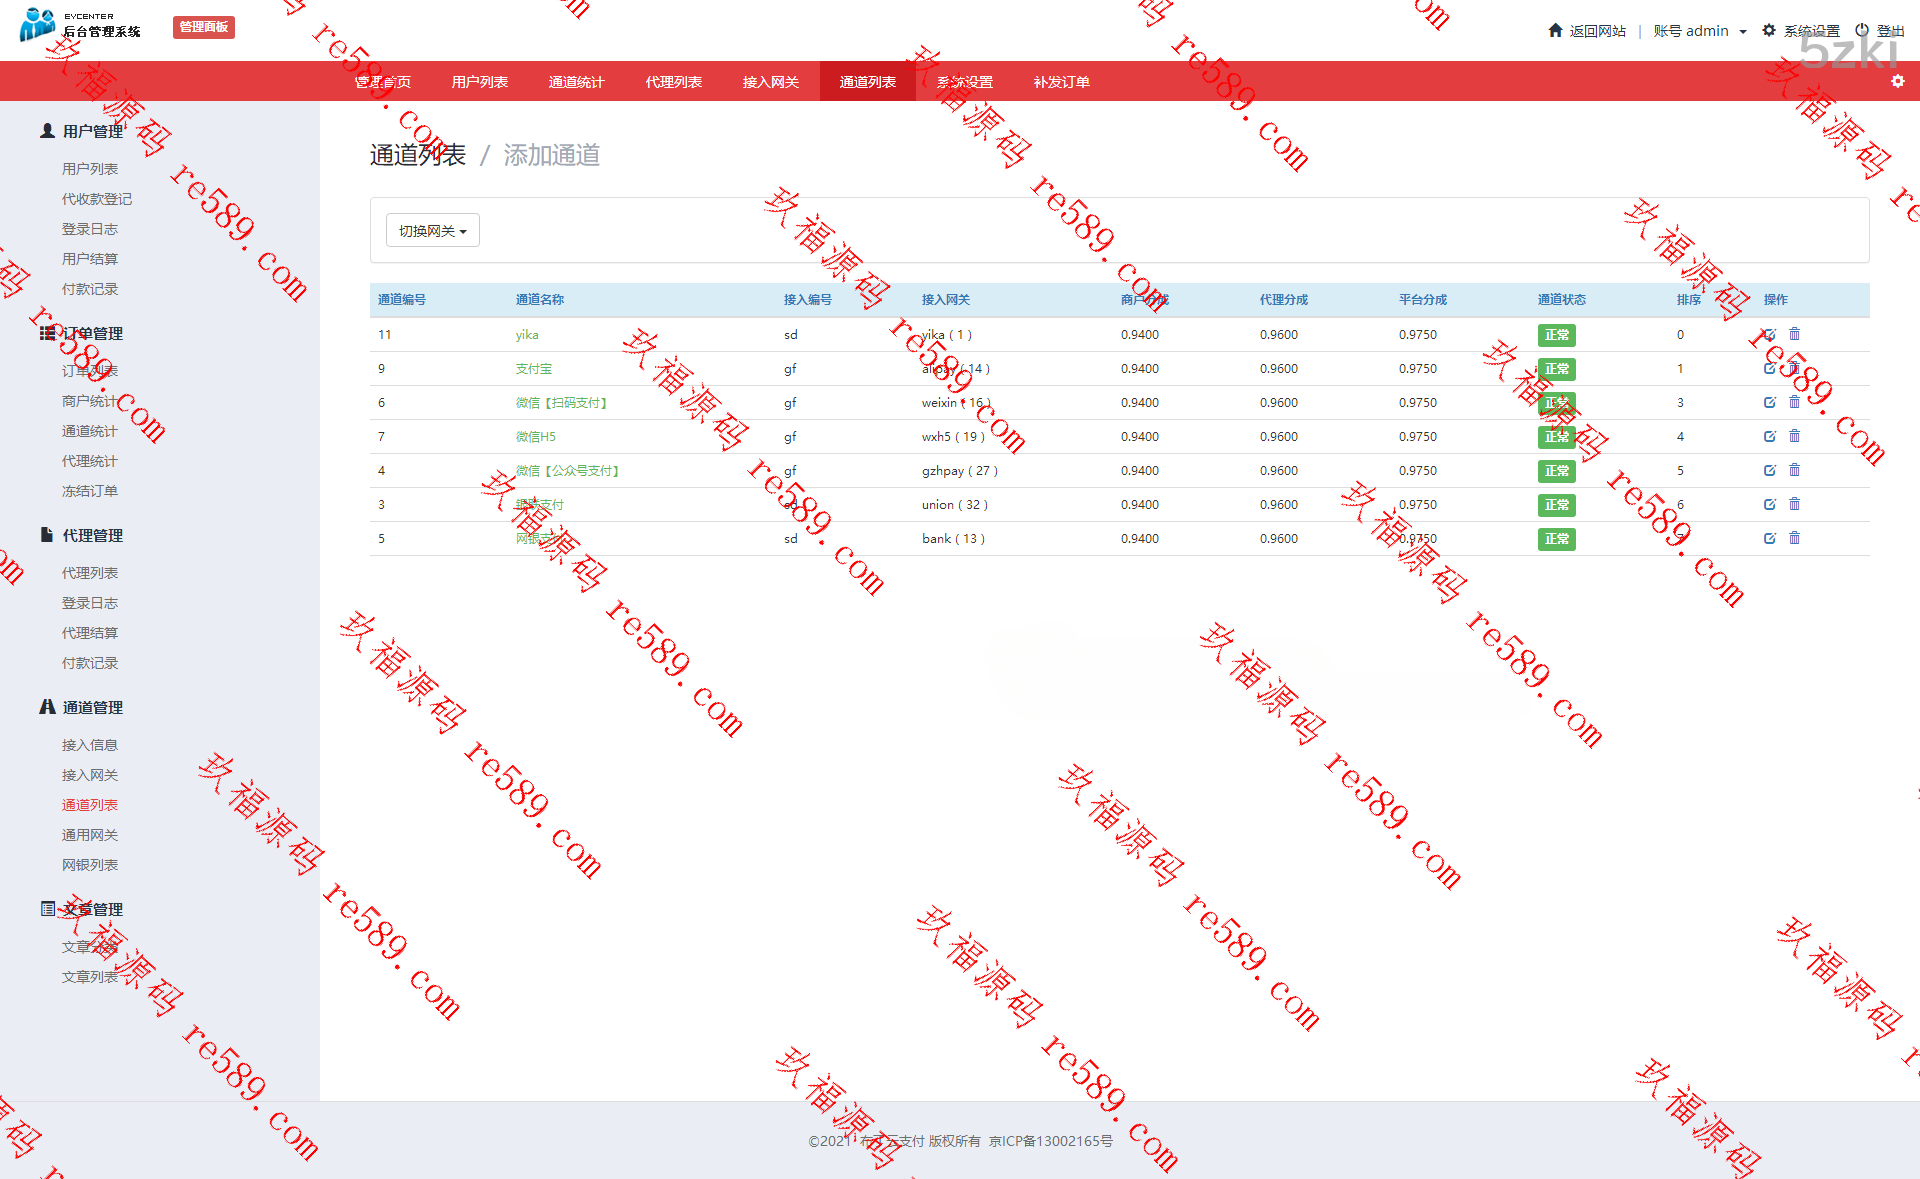Open the 接入网关 top navigation tab
This screenshot has height=1179, width=1920.
point(770,82)
